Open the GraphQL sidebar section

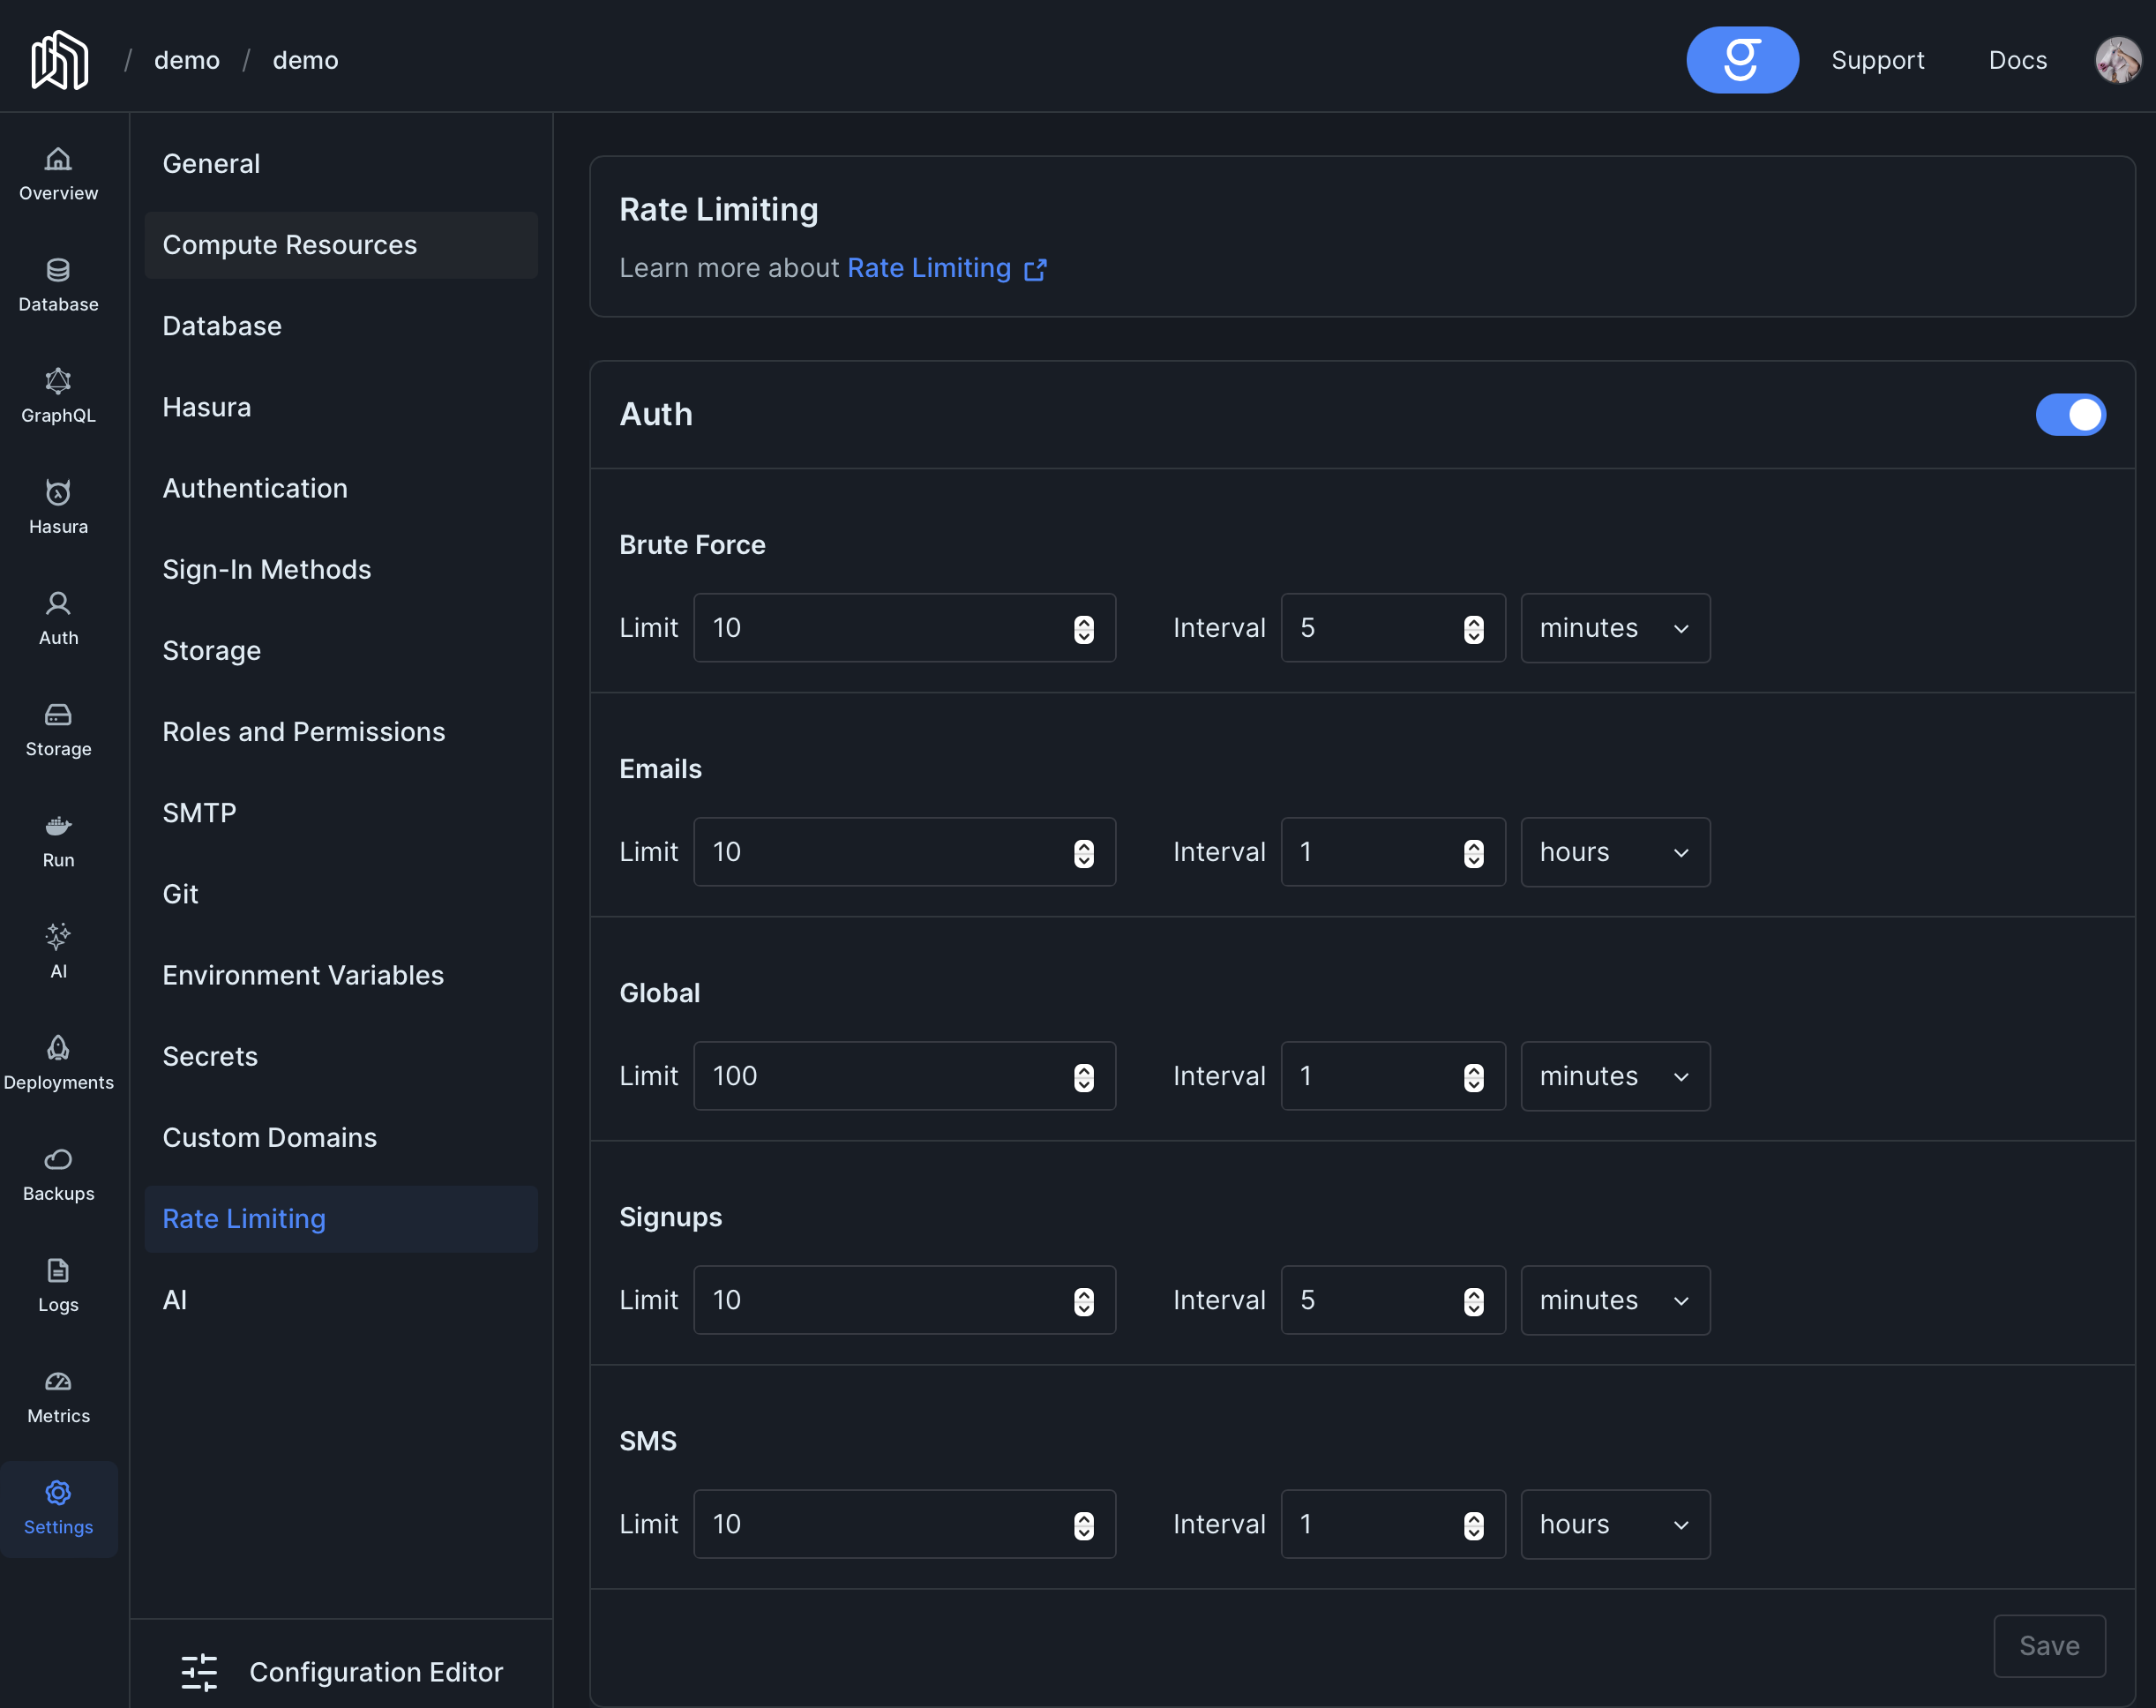coord(58,396)
